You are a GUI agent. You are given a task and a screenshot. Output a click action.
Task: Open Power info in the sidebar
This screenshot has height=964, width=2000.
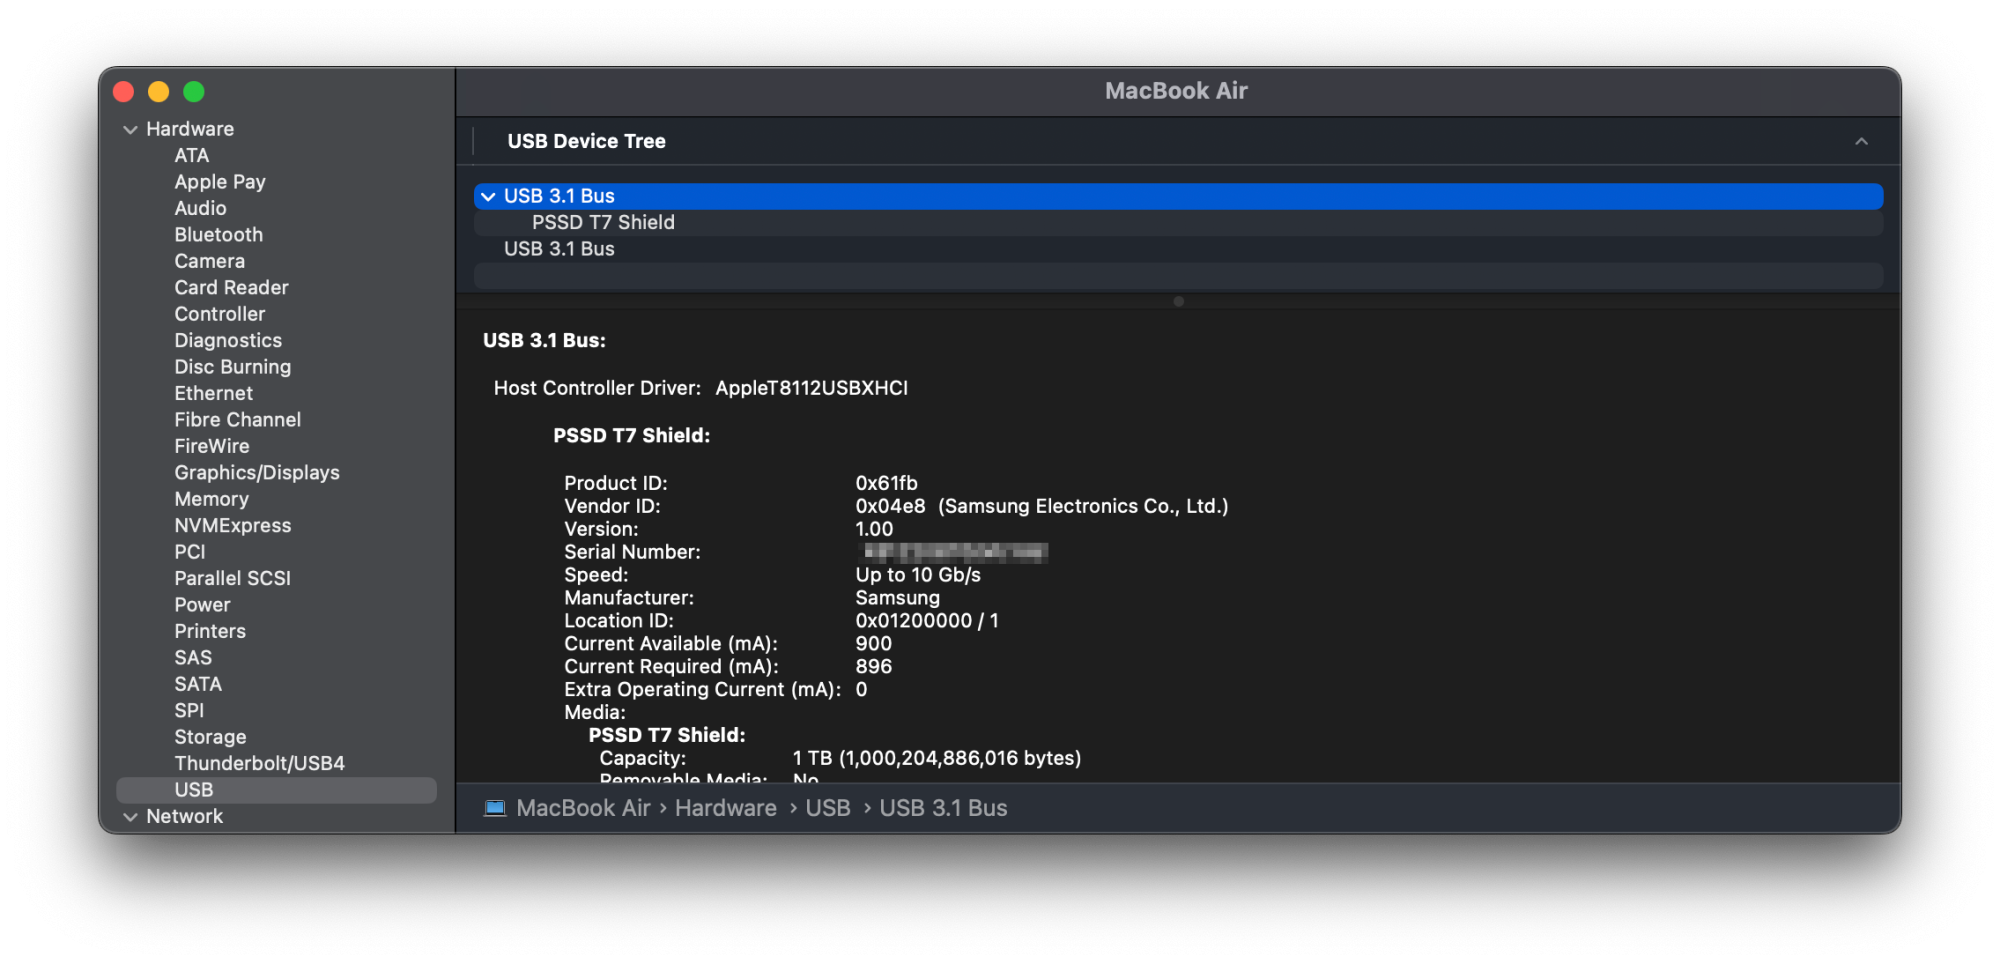[202, 605]
